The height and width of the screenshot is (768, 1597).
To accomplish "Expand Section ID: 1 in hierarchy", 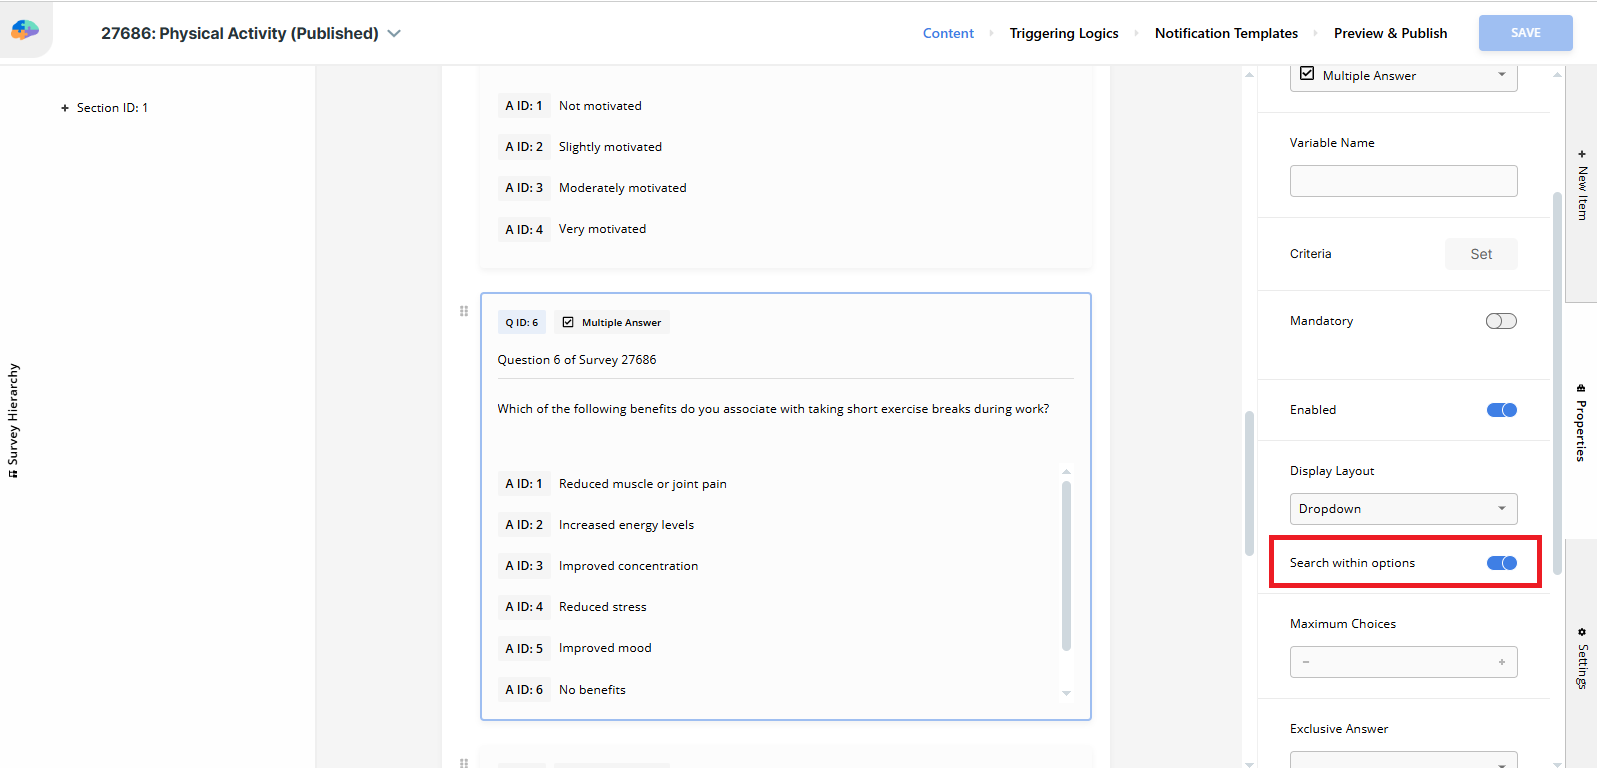I will (x=65, y=108).
